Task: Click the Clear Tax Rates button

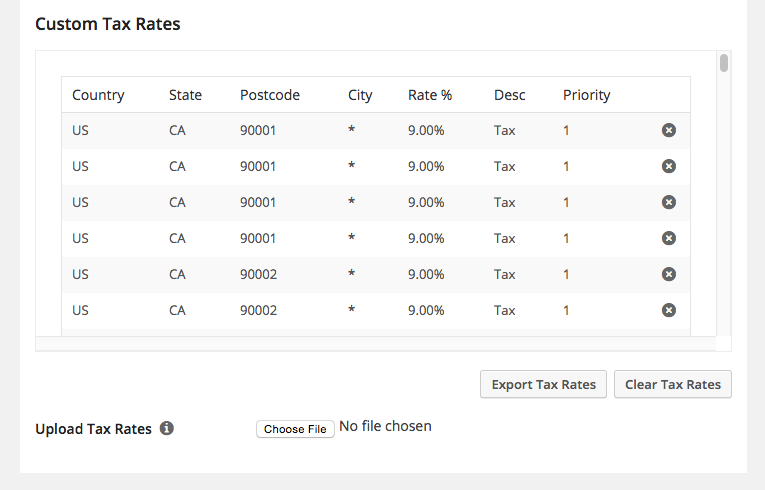Action: click(673, 384)
